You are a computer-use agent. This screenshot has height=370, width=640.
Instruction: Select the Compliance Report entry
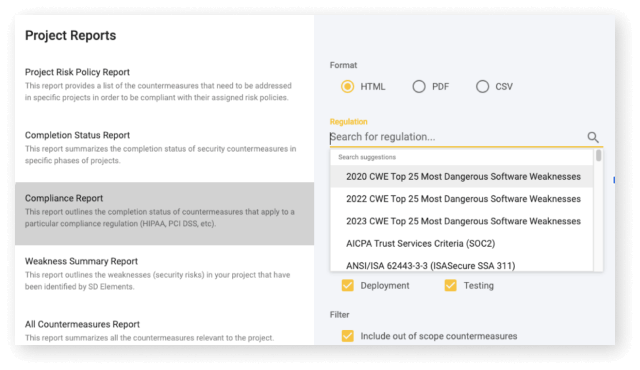(164, 213)
